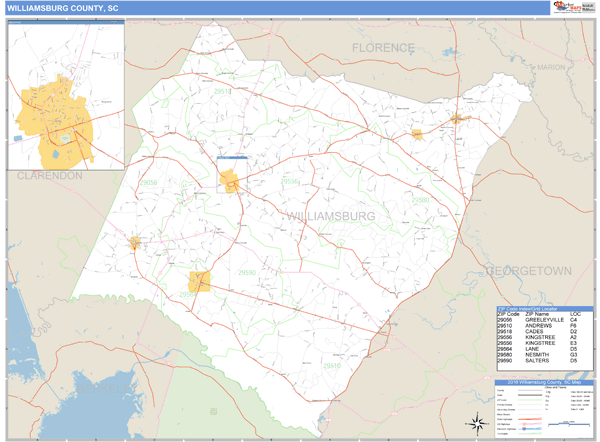Click the 2018 Williamsburg County legend title
The image size is (600, 442).
pyautogui.click(x=544, y=382)
